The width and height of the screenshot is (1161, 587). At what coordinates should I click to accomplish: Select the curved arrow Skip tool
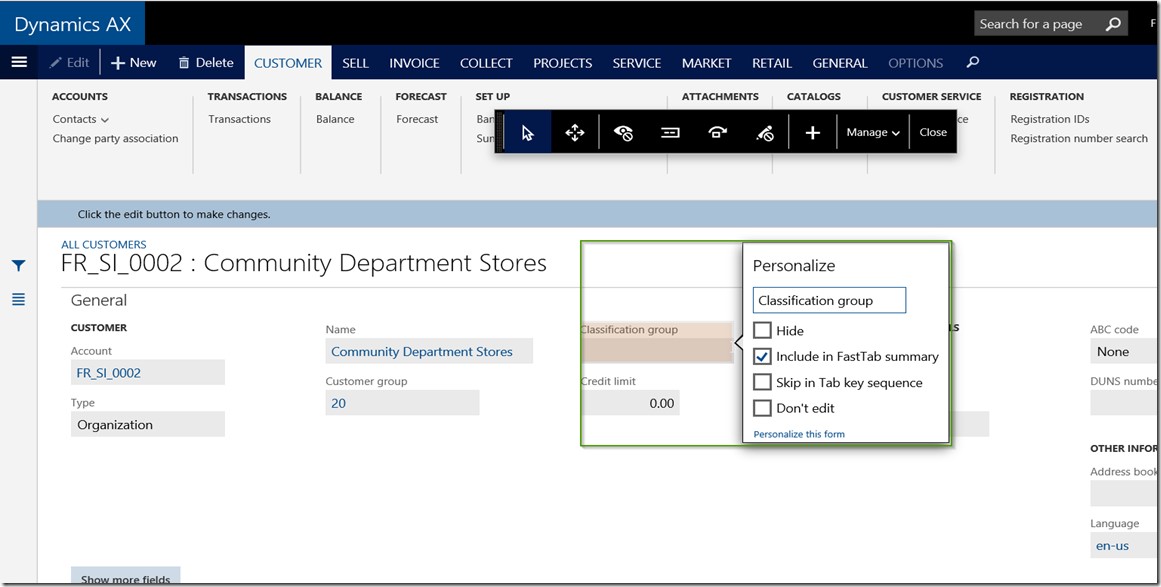[717, 131]
